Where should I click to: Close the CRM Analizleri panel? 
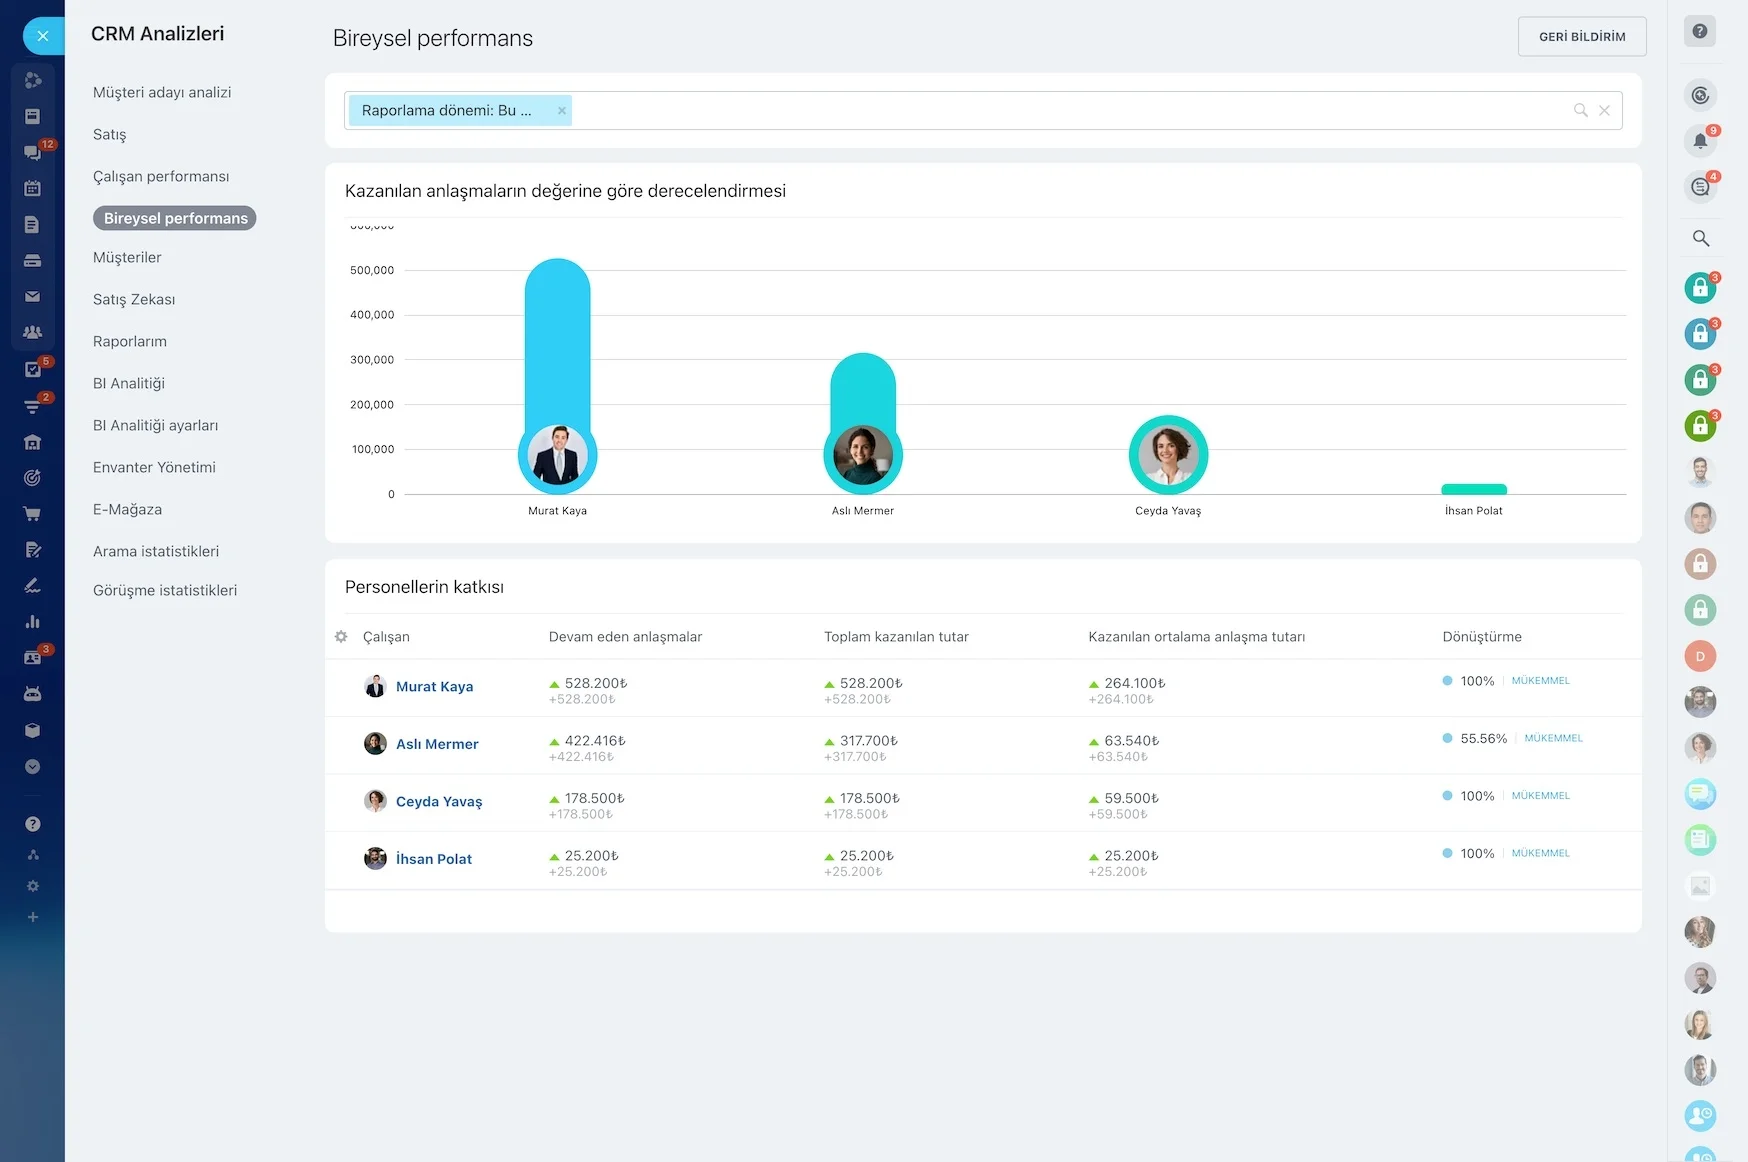[43, 36]
